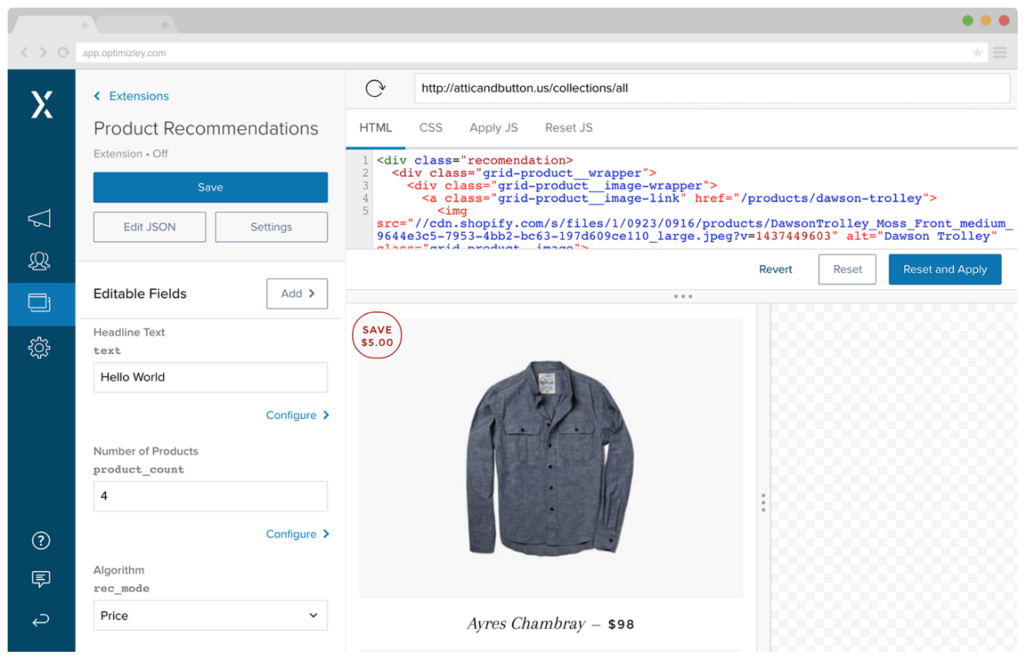
Task: Open the Algorithm Price dropdown
Action: pos(210,616)
